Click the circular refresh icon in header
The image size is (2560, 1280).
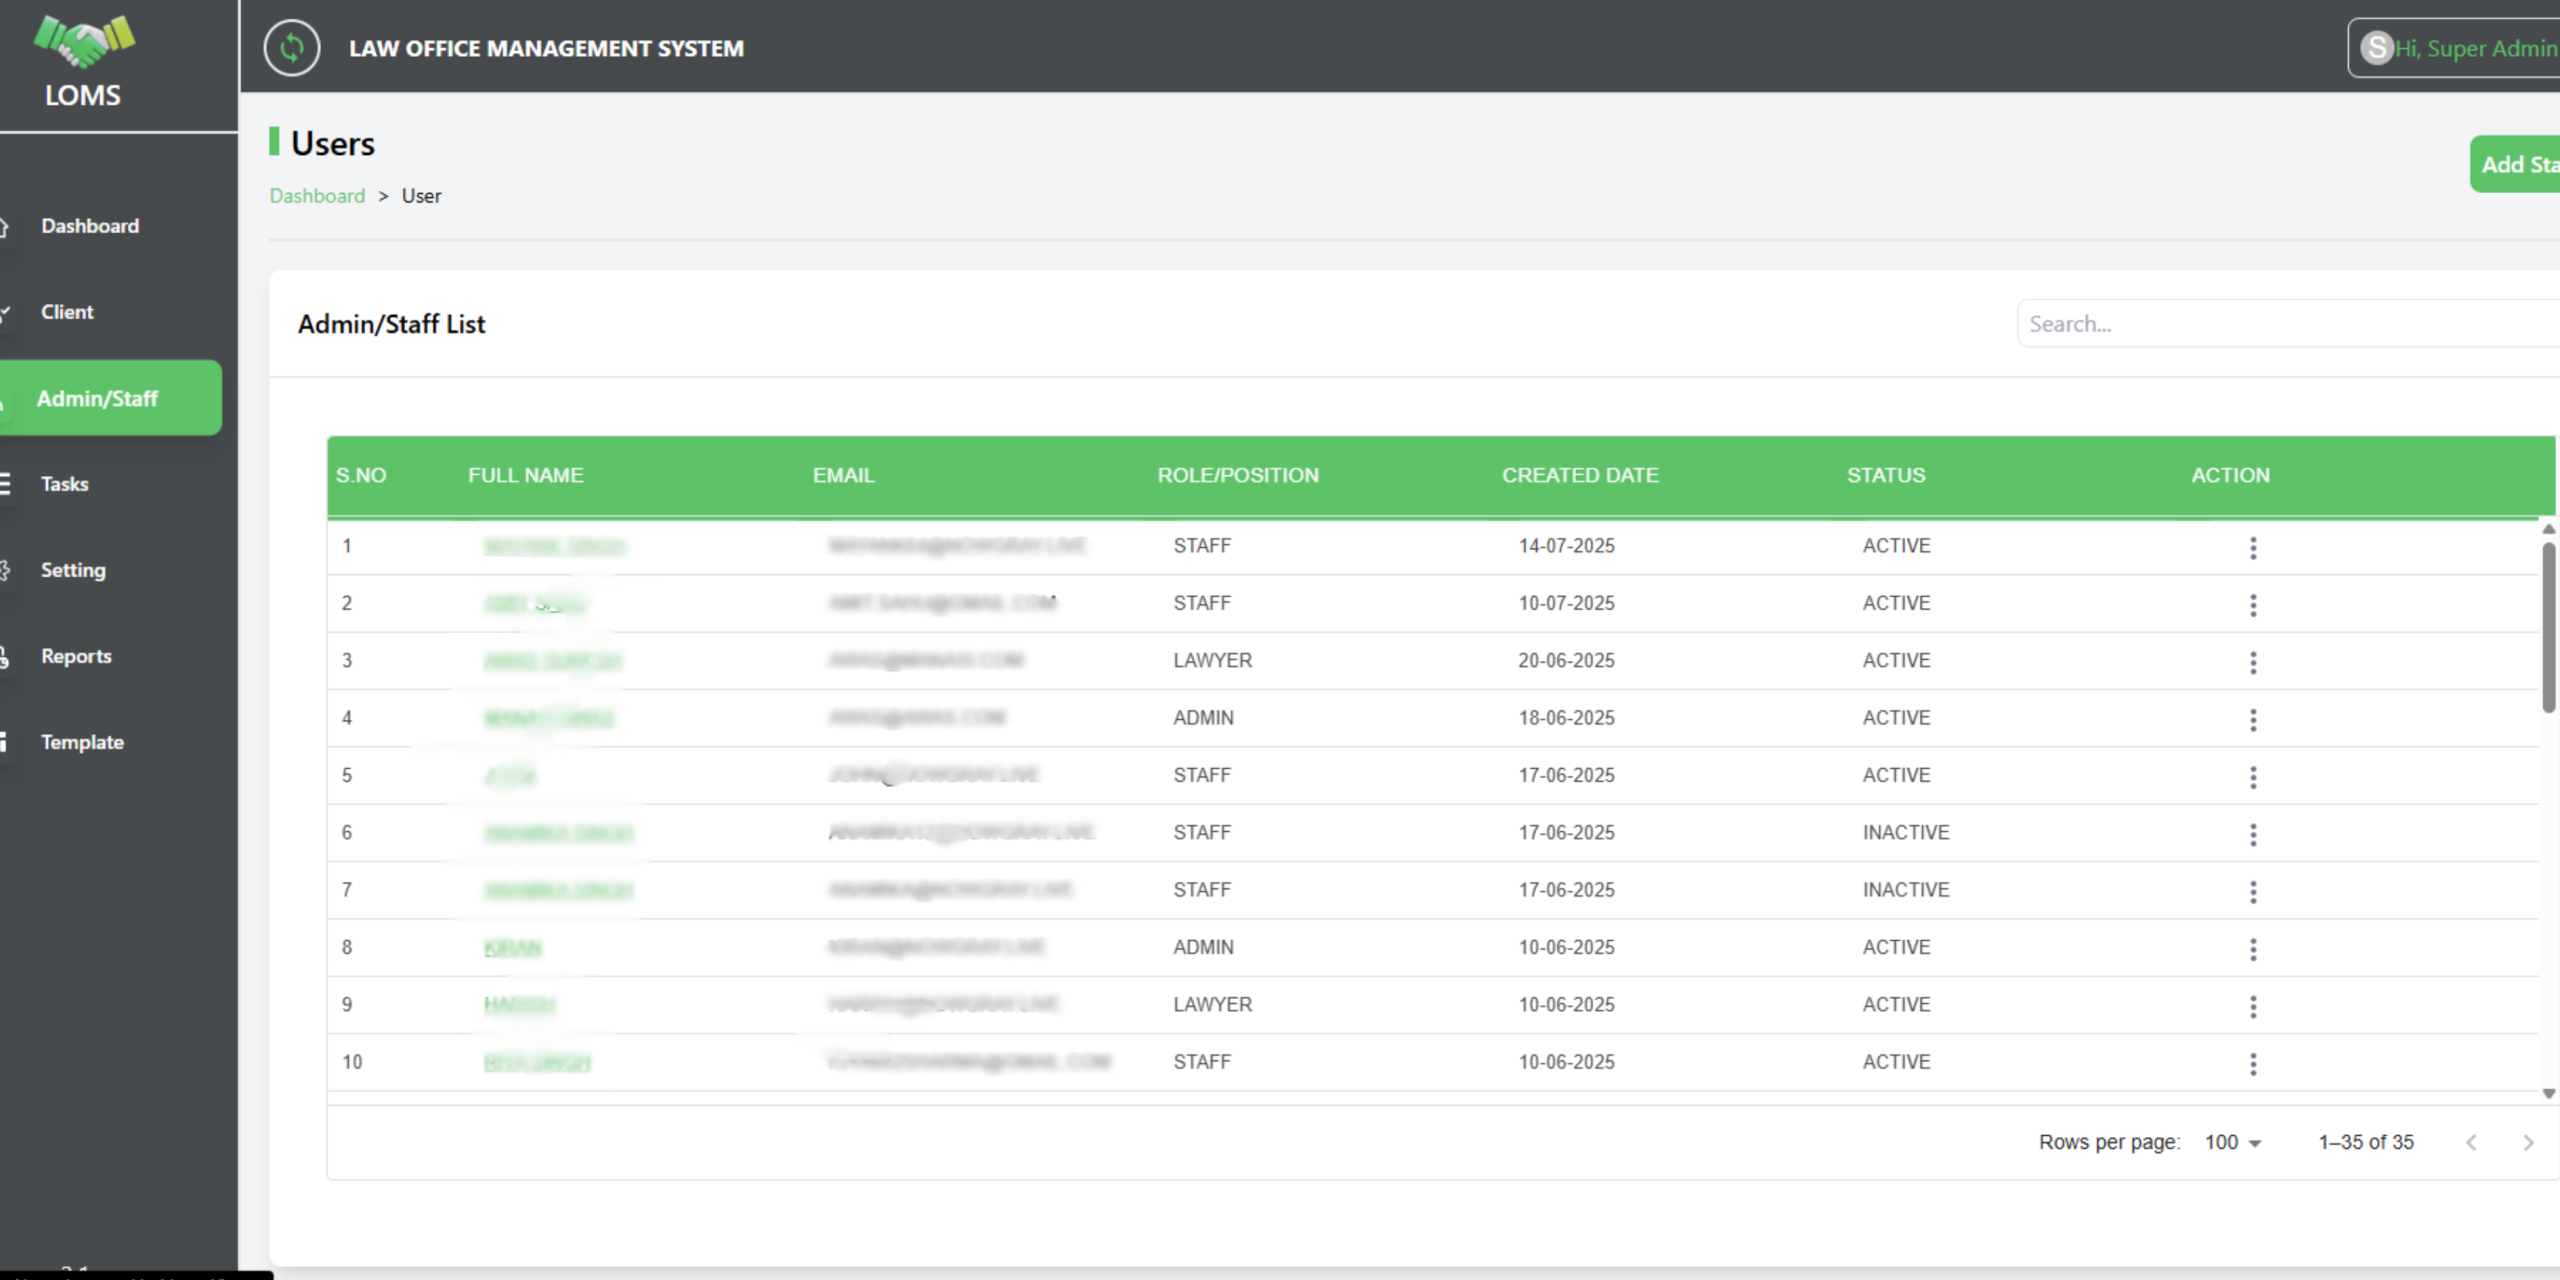(291, 48)
